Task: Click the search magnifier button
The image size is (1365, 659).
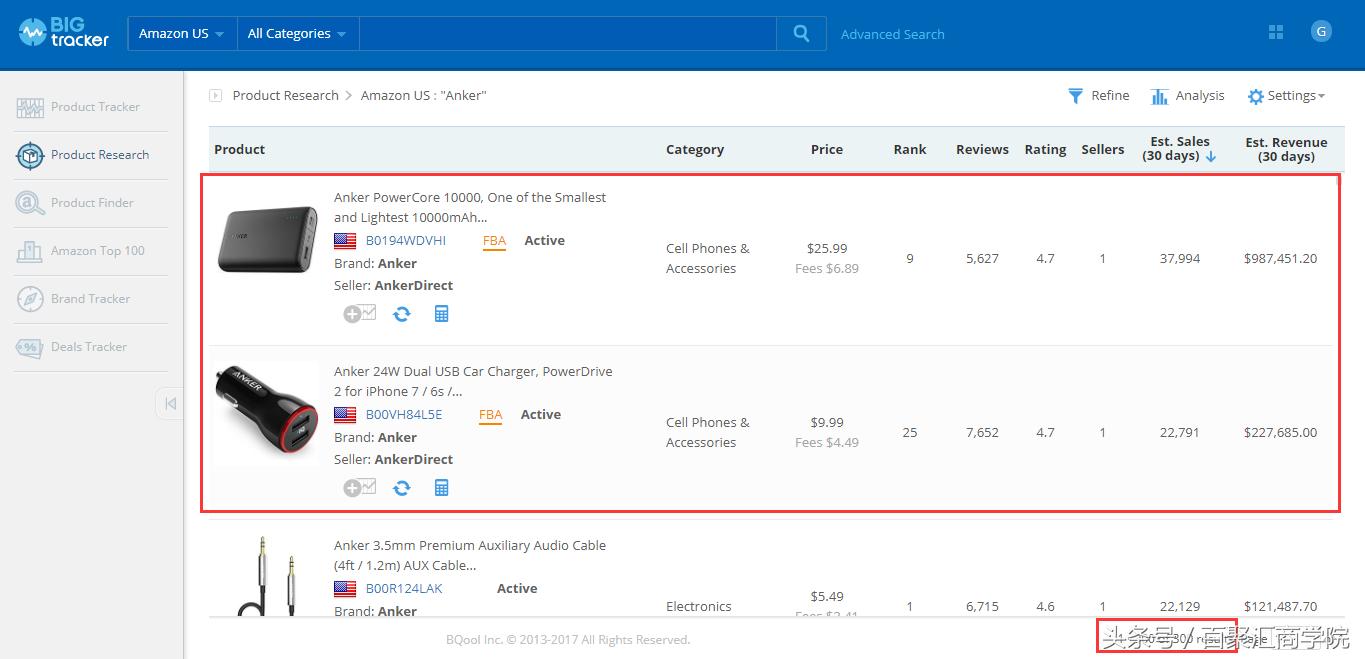Action: point(801,33)
